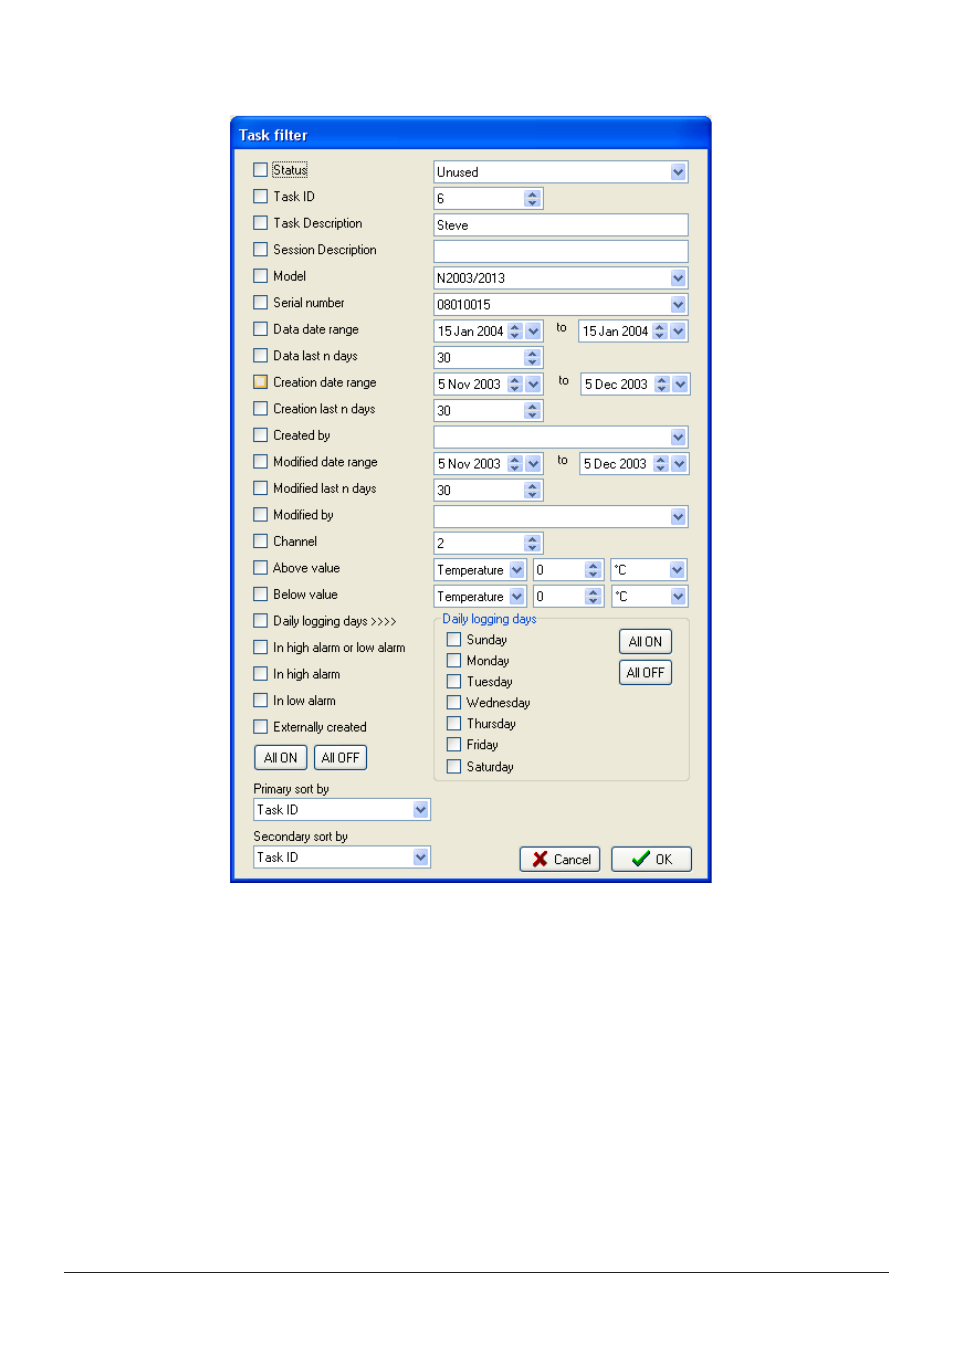Enable the Above value checkbox
This screenshot has width=953, height=1352.
point(260,567)
